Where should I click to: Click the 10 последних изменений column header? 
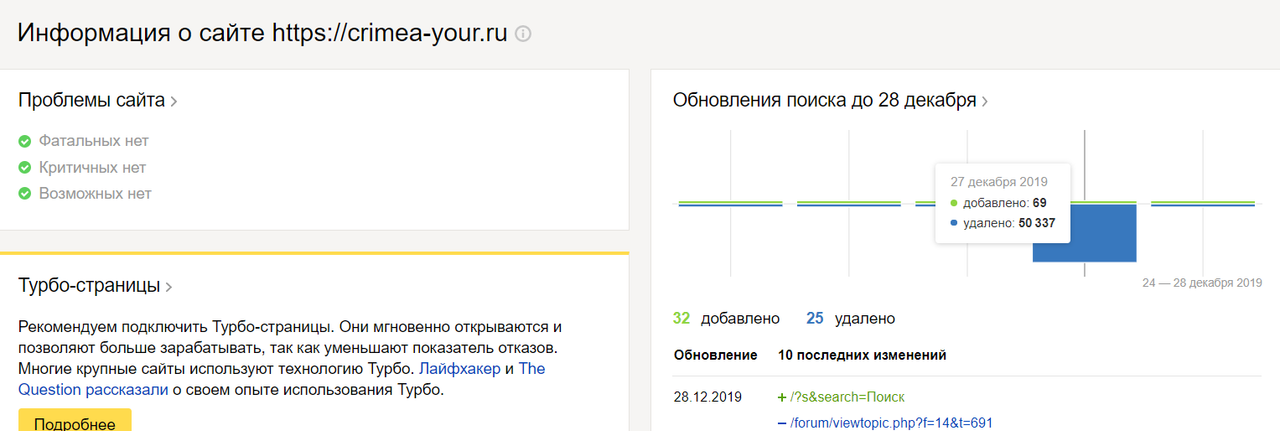pyautogui.click(x=862, y=355)
